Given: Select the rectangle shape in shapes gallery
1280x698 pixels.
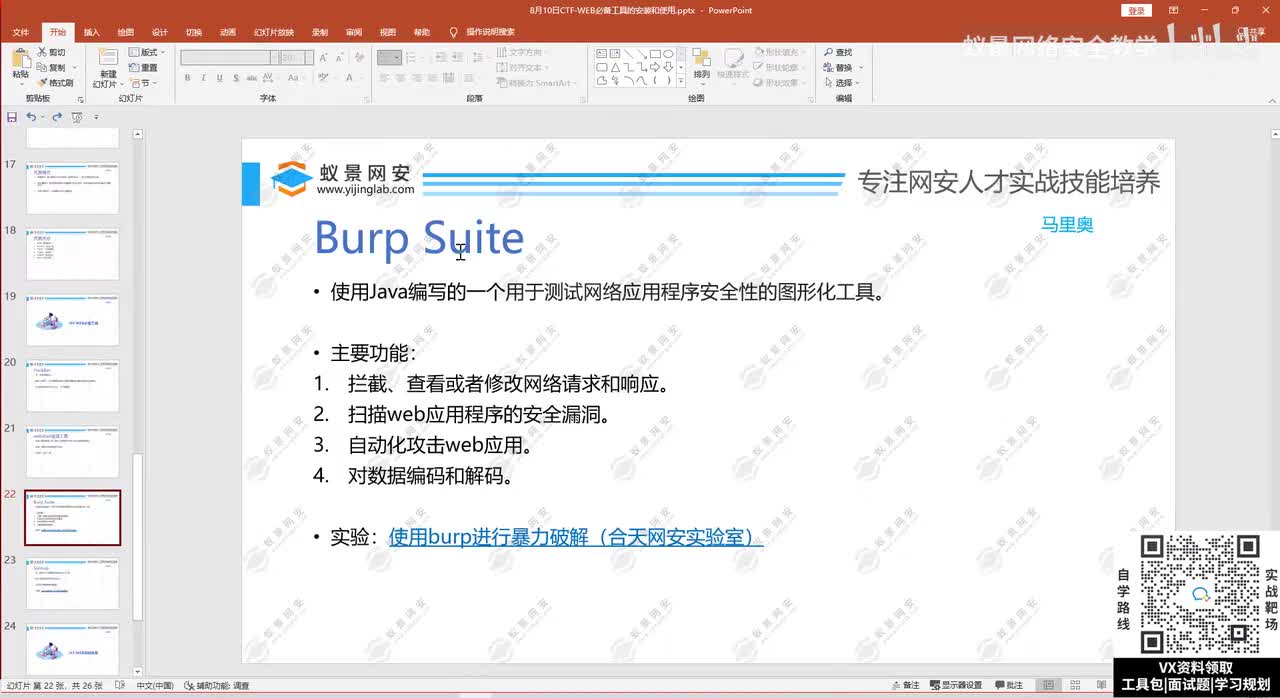Looking at the screenshot, I should 654,54.
